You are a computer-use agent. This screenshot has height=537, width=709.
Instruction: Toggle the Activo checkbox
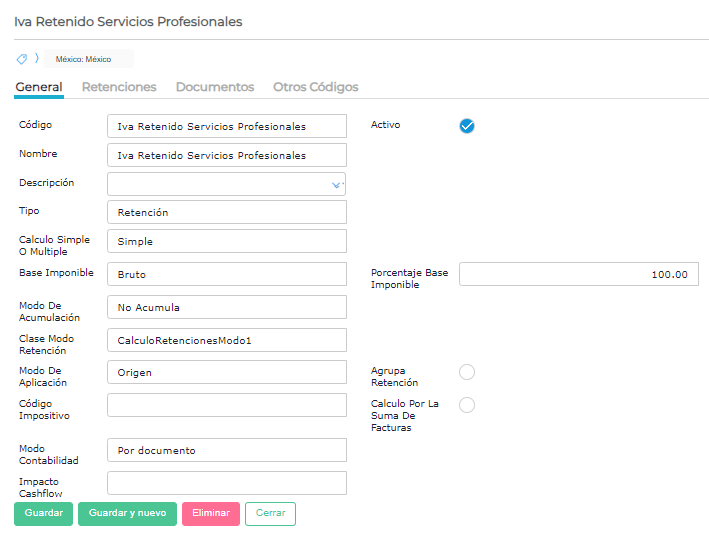click(x=467, y=126)
